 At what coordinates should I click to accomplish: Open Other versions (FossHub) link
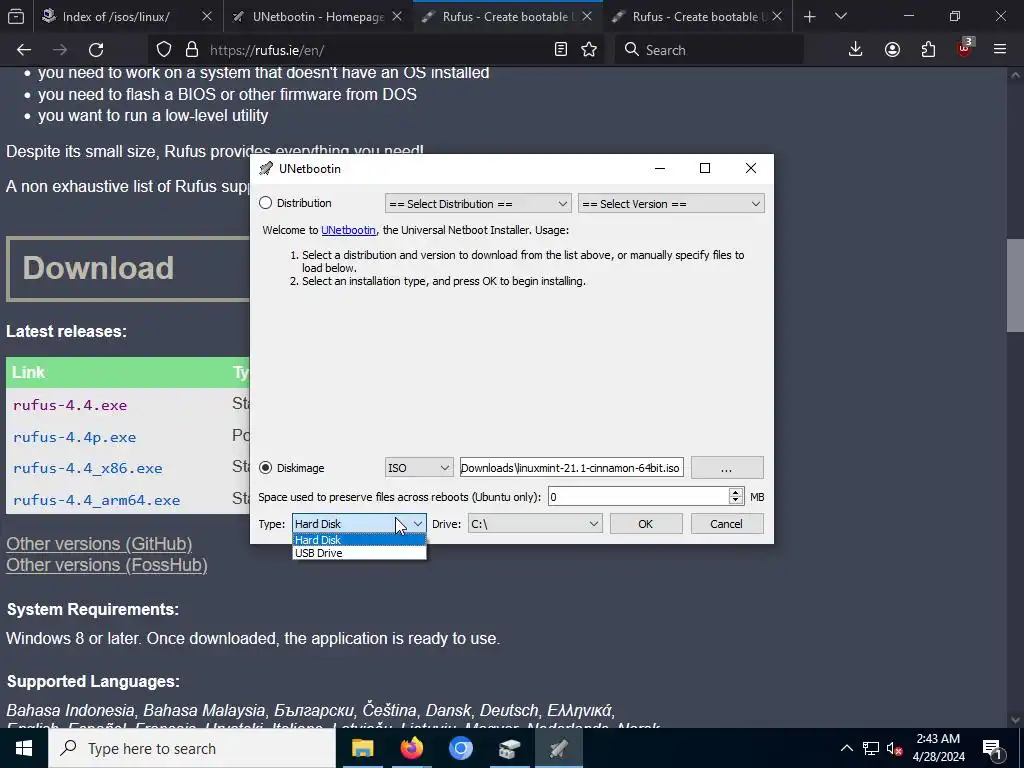pos(107,565)
